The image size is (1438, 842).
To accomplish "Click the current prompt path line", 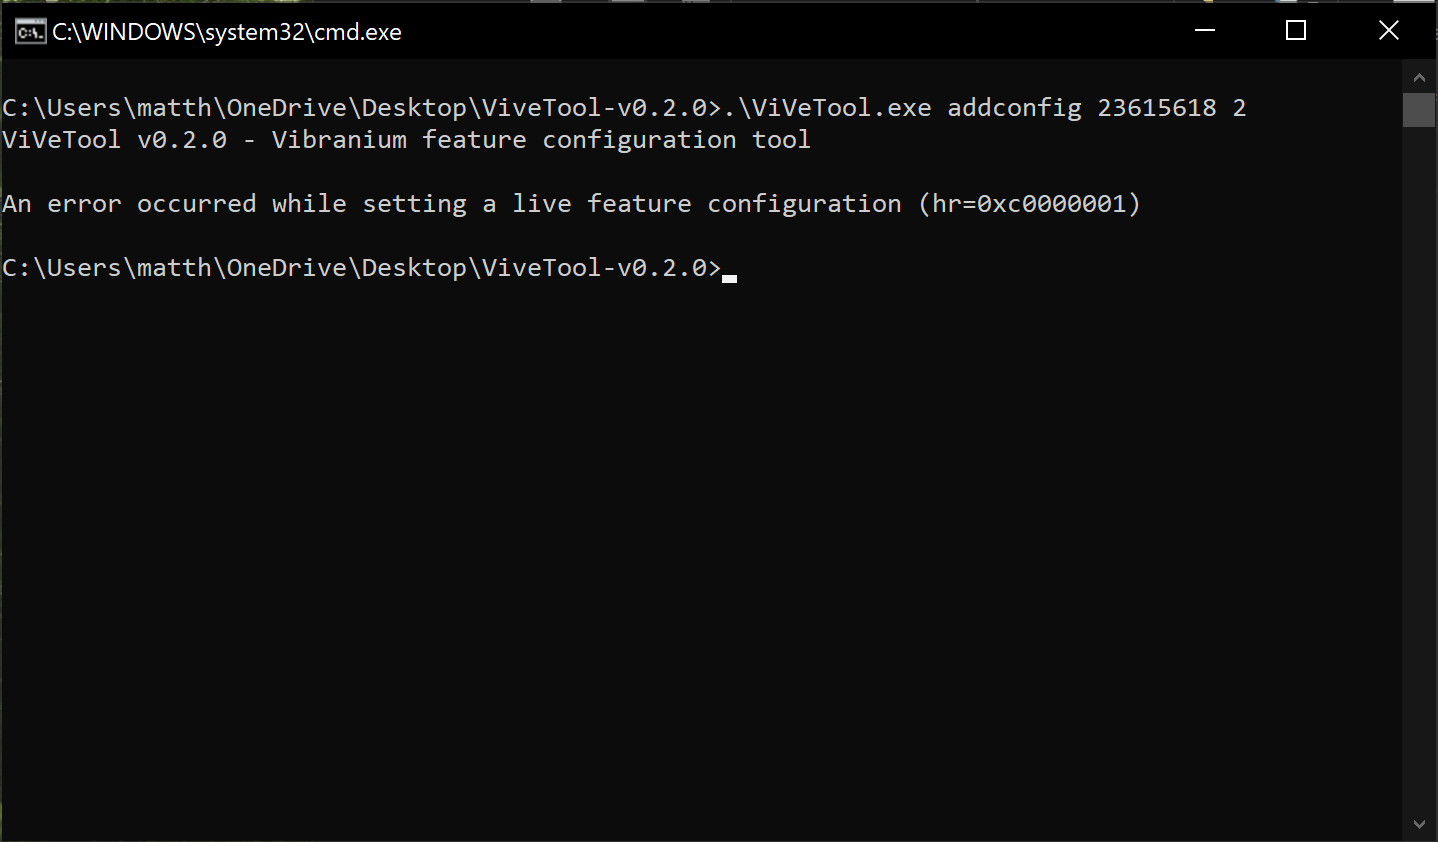I will [x=360, y=267].
